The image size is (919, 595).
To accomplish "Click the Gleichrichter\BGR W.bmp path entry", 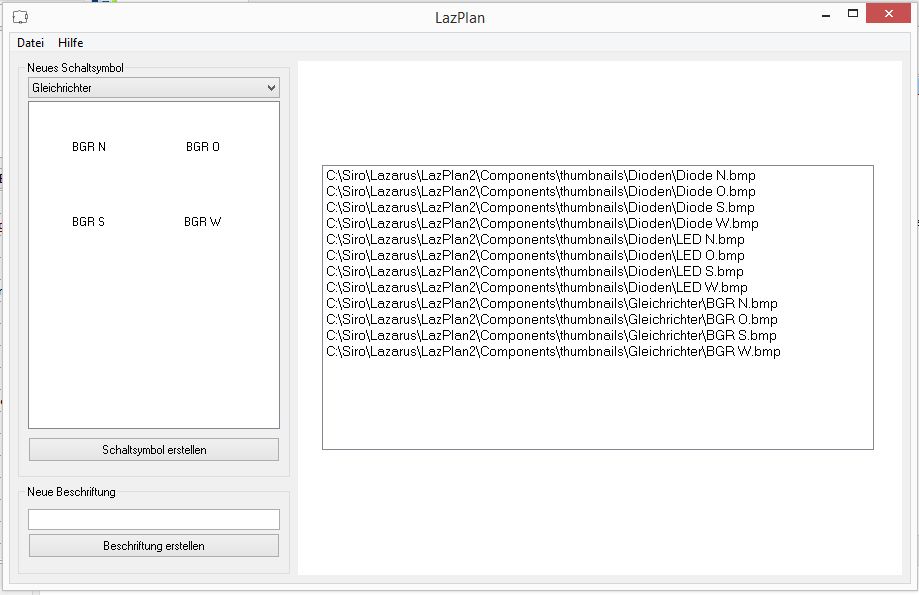I will pos(553,352).
